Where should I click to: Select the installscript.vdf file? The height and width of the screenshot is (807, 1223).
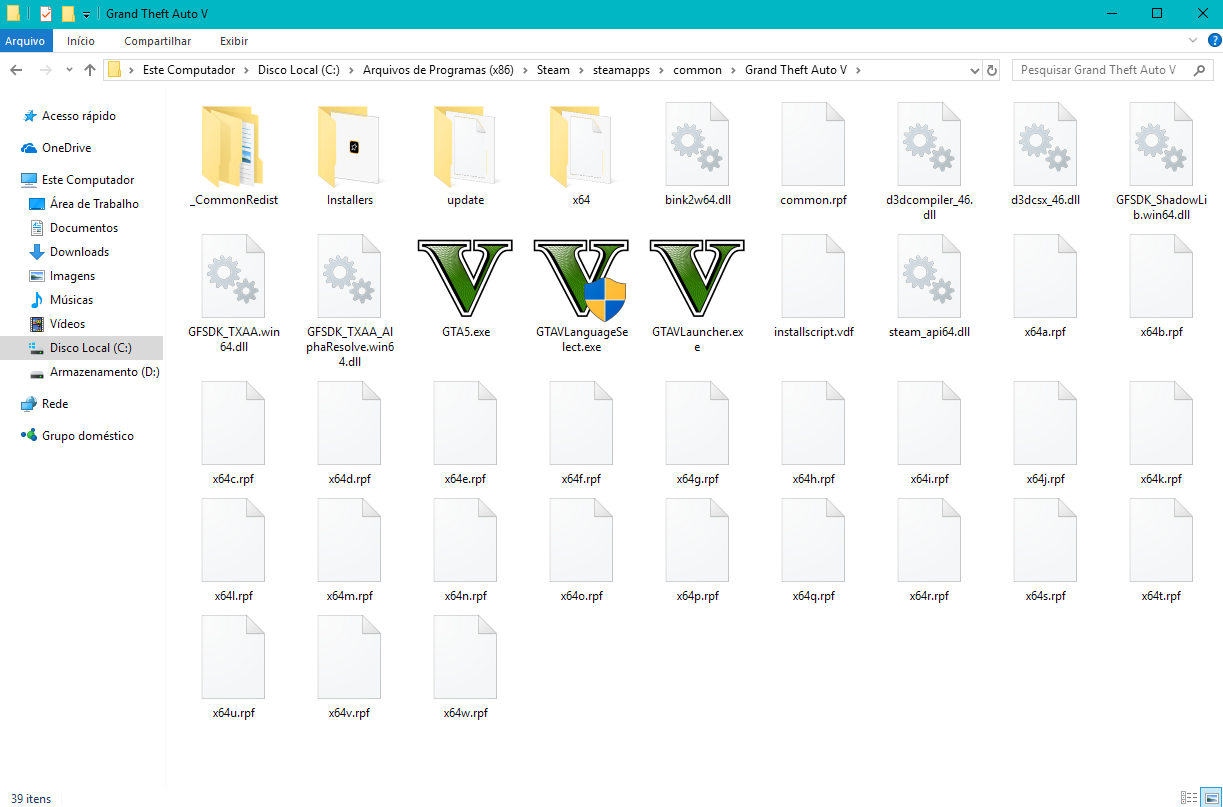click(813, 275)
